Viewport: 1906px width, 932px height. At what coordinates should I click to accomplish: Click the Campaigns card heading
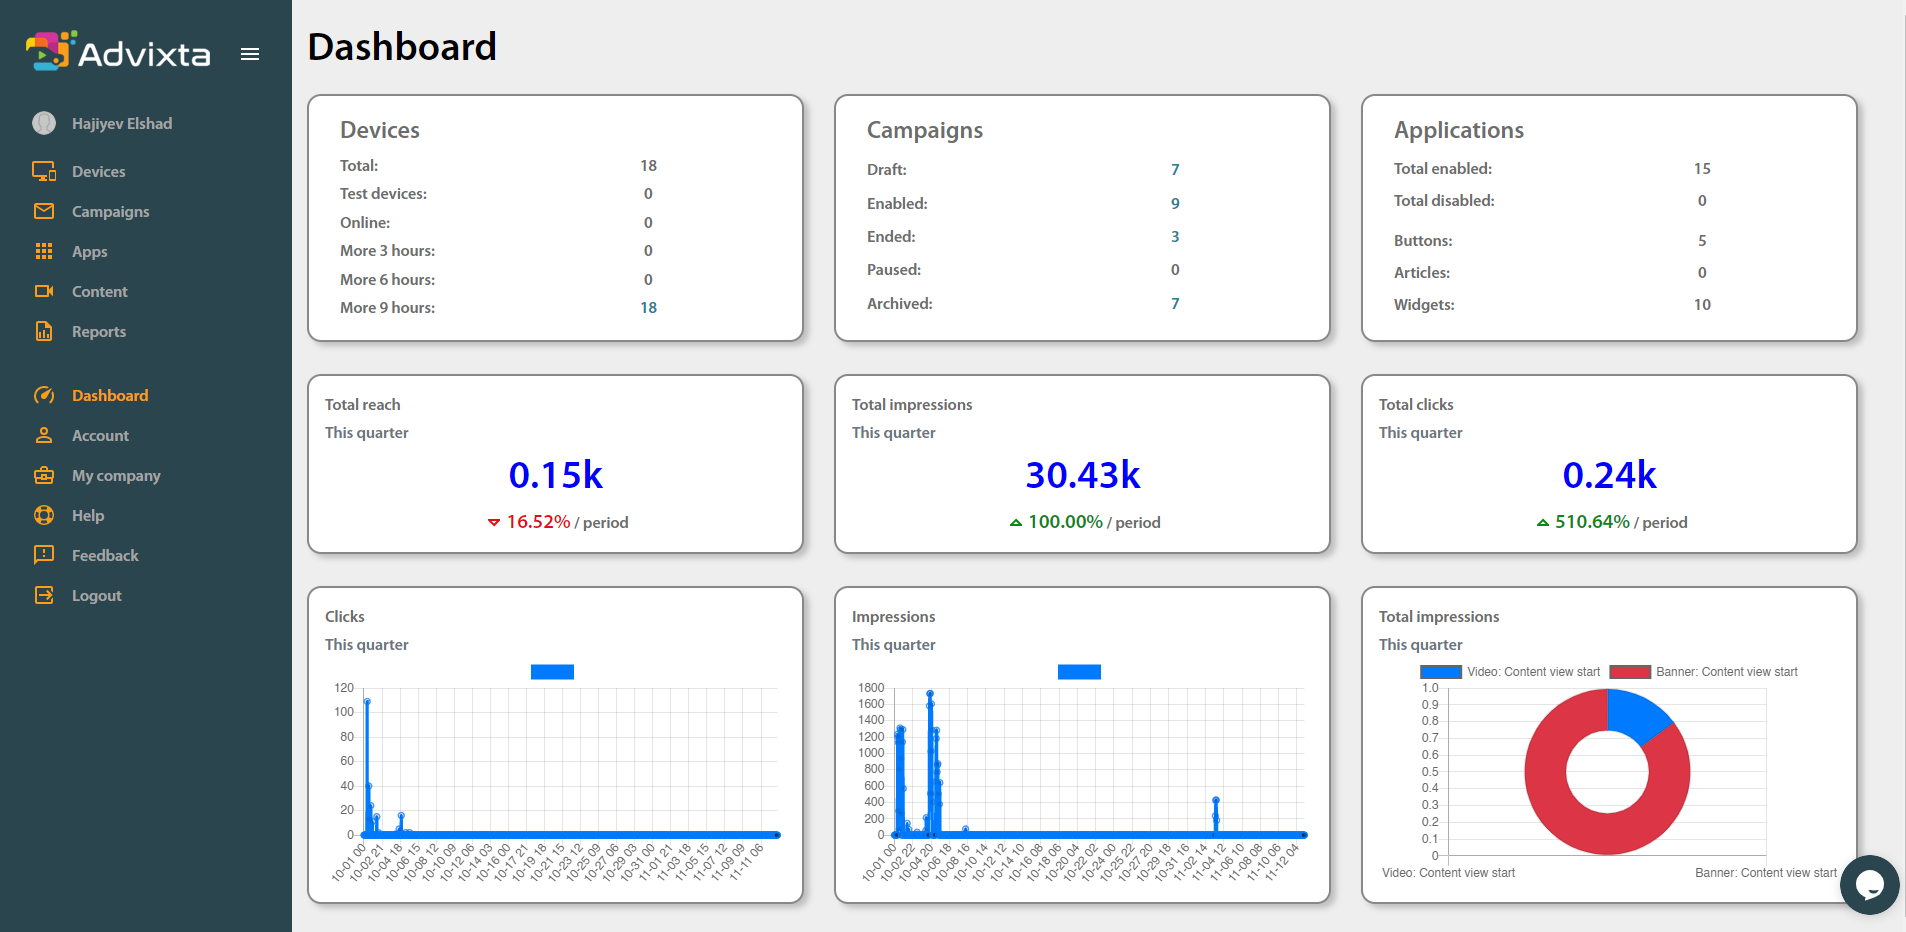click(925, 130)
